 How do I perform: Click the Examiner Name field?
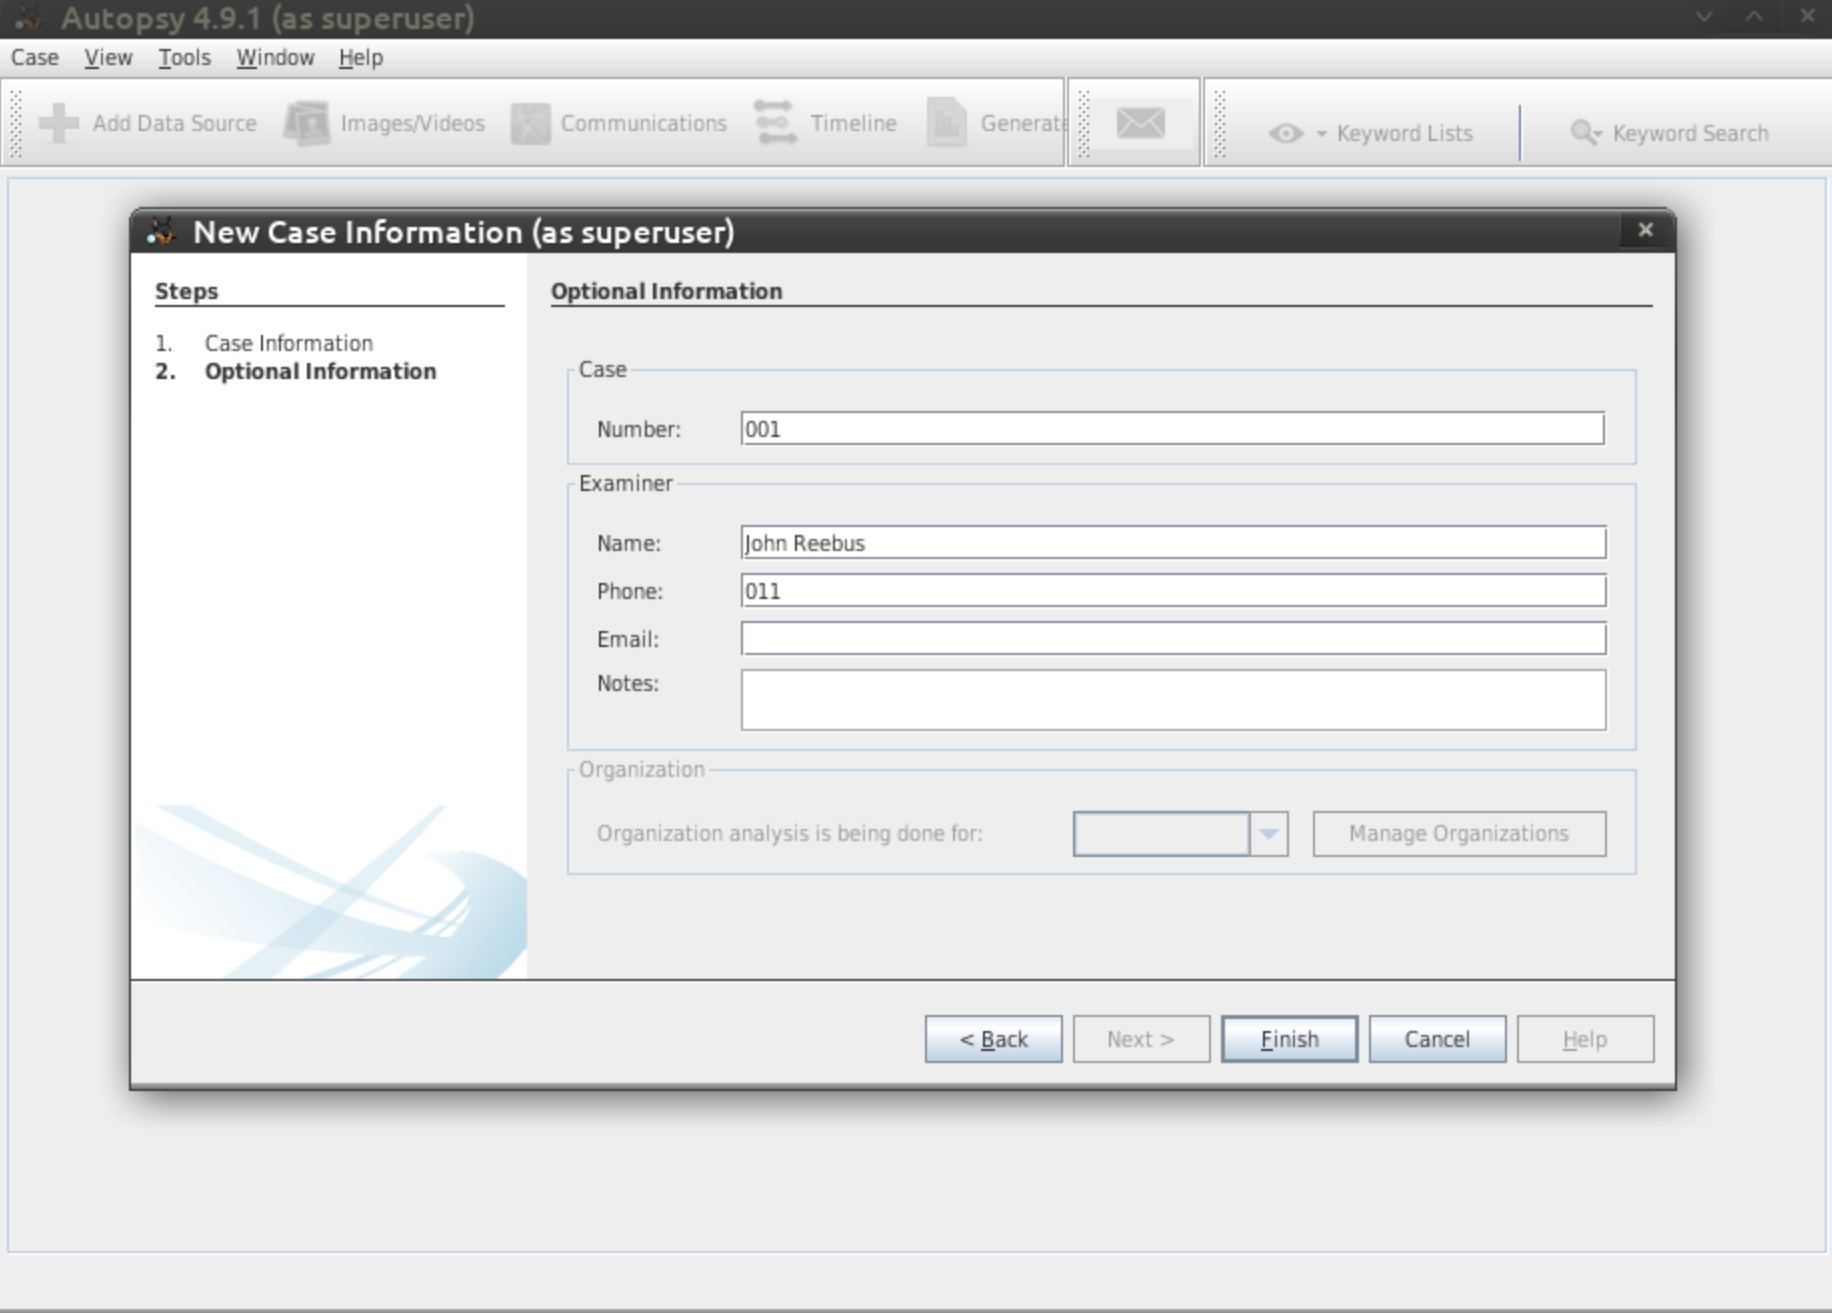pos(1173,542)
